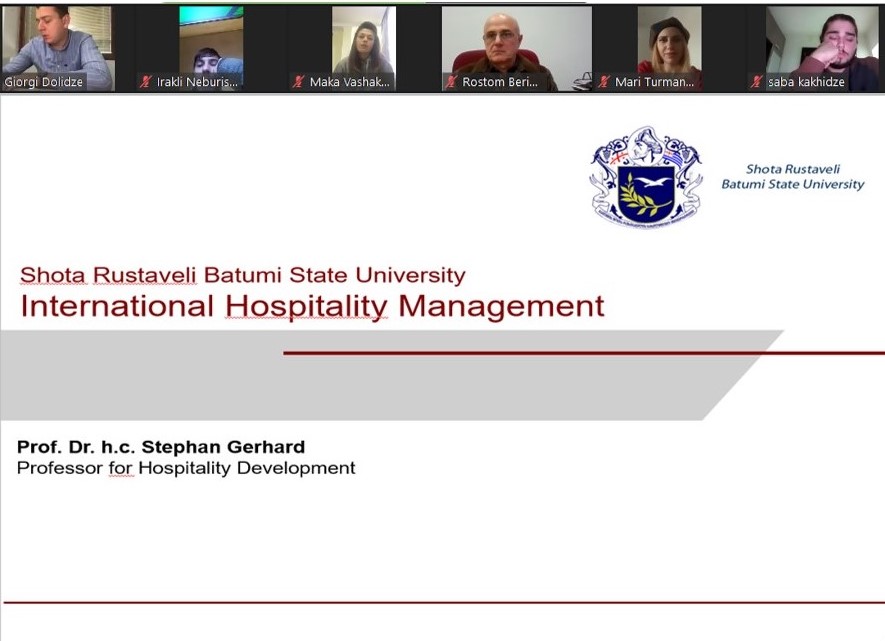Screen dimensions: 885x641
Task: Click muted mic icon beside Rostom Beri
Action: [451, 82]
